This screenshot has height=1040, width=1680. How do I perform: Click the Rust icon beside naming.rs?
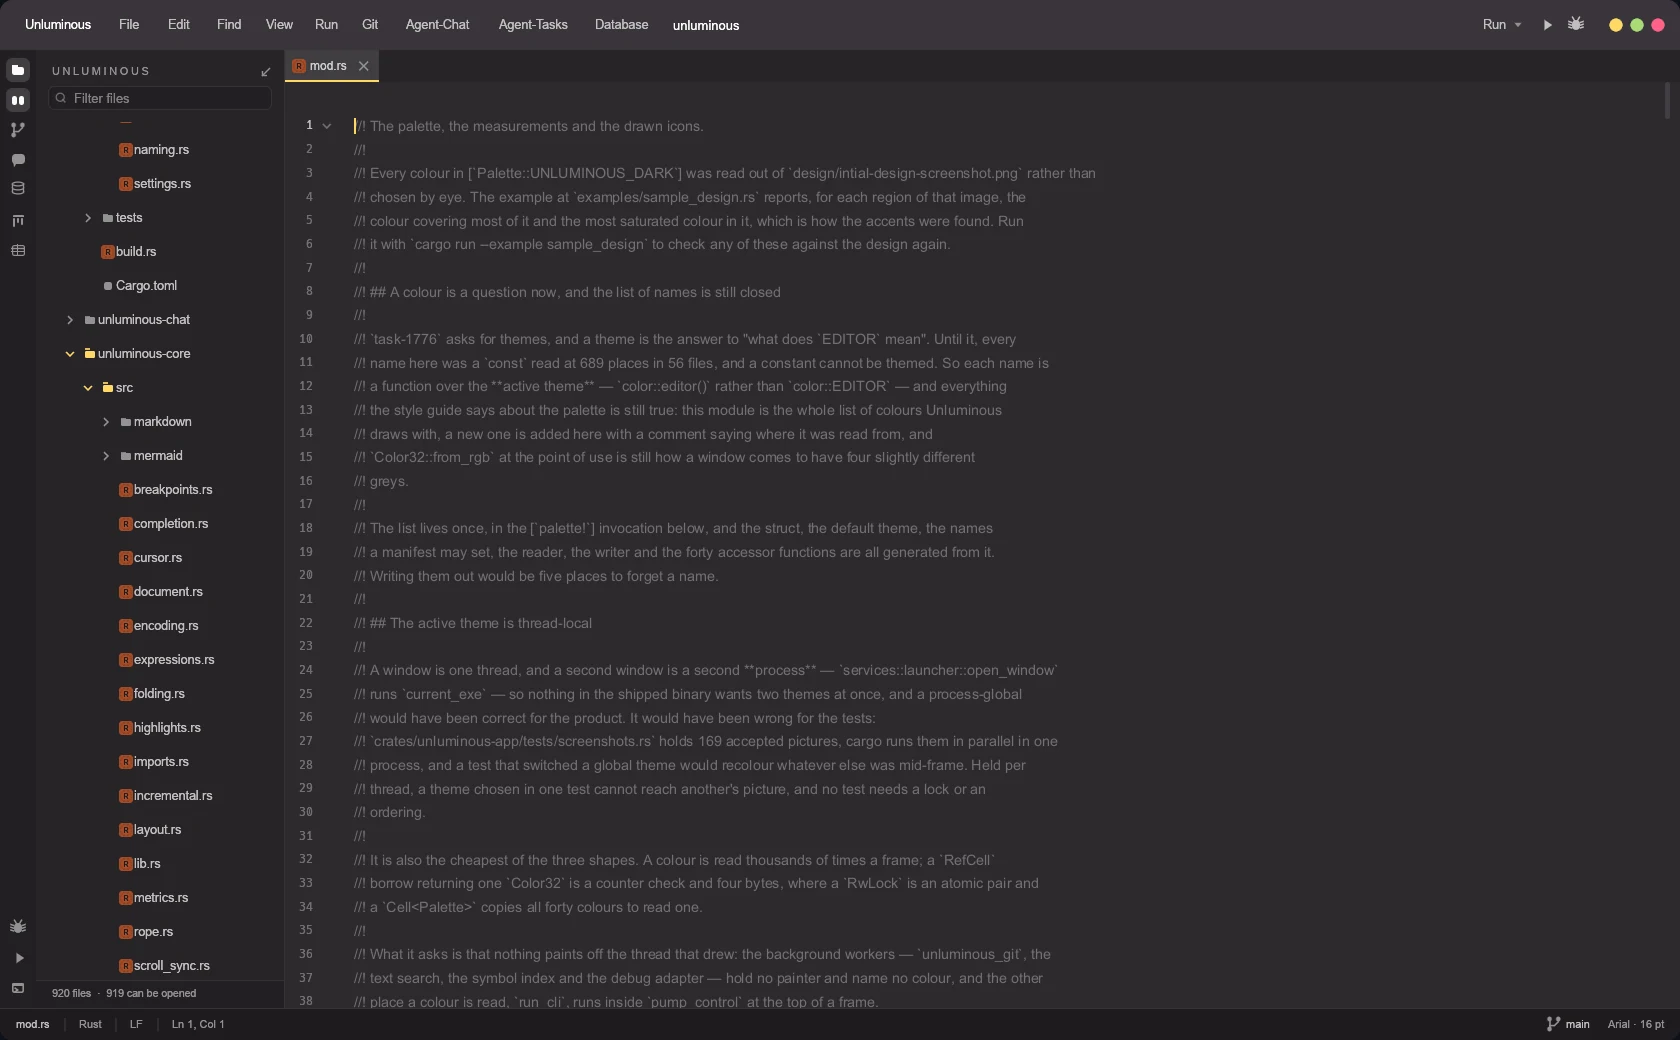click(x=126, y=150)
